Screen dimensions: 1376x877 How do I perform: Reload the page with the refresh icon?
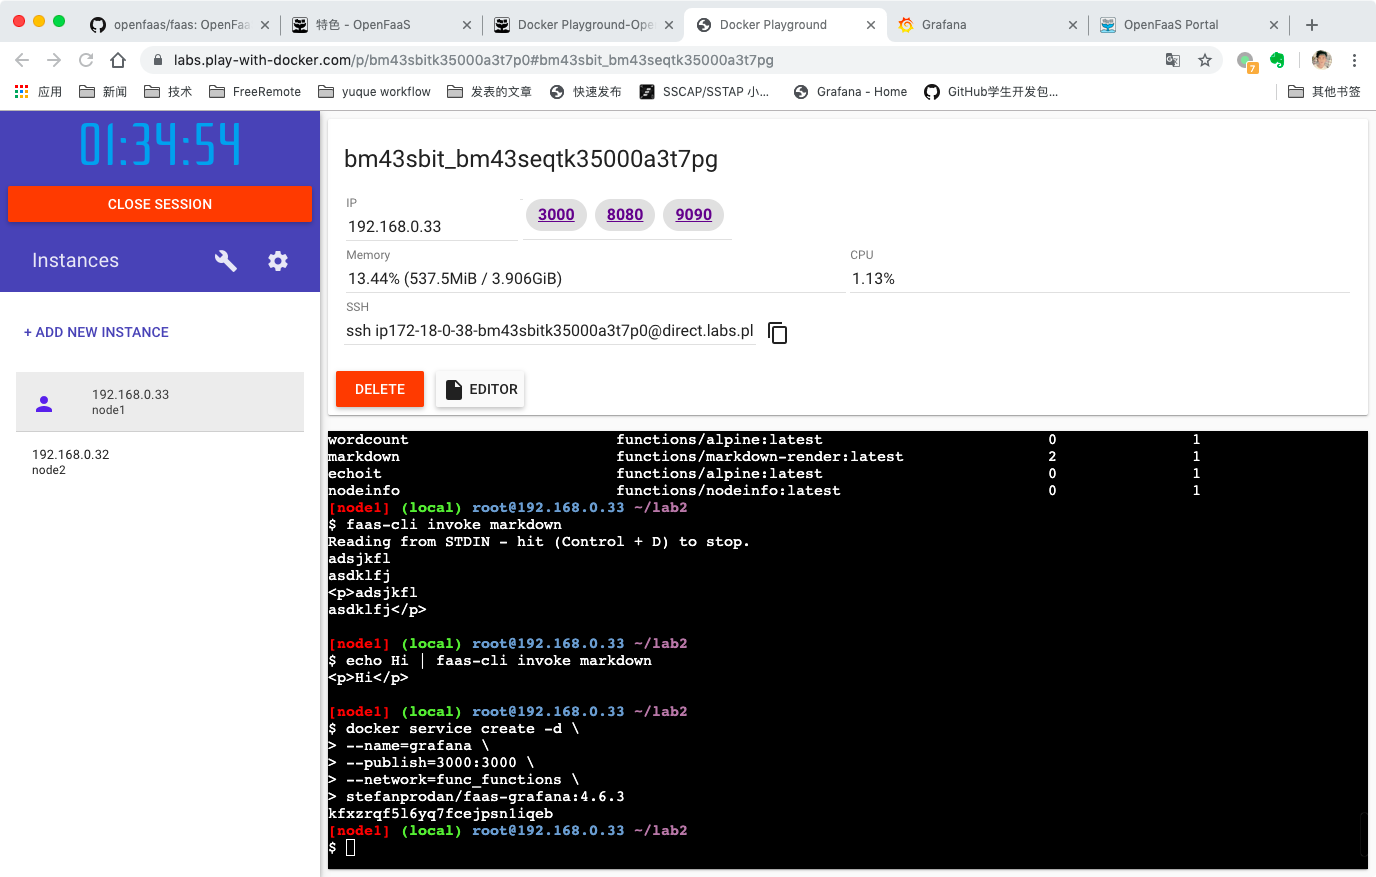(86, 60)
